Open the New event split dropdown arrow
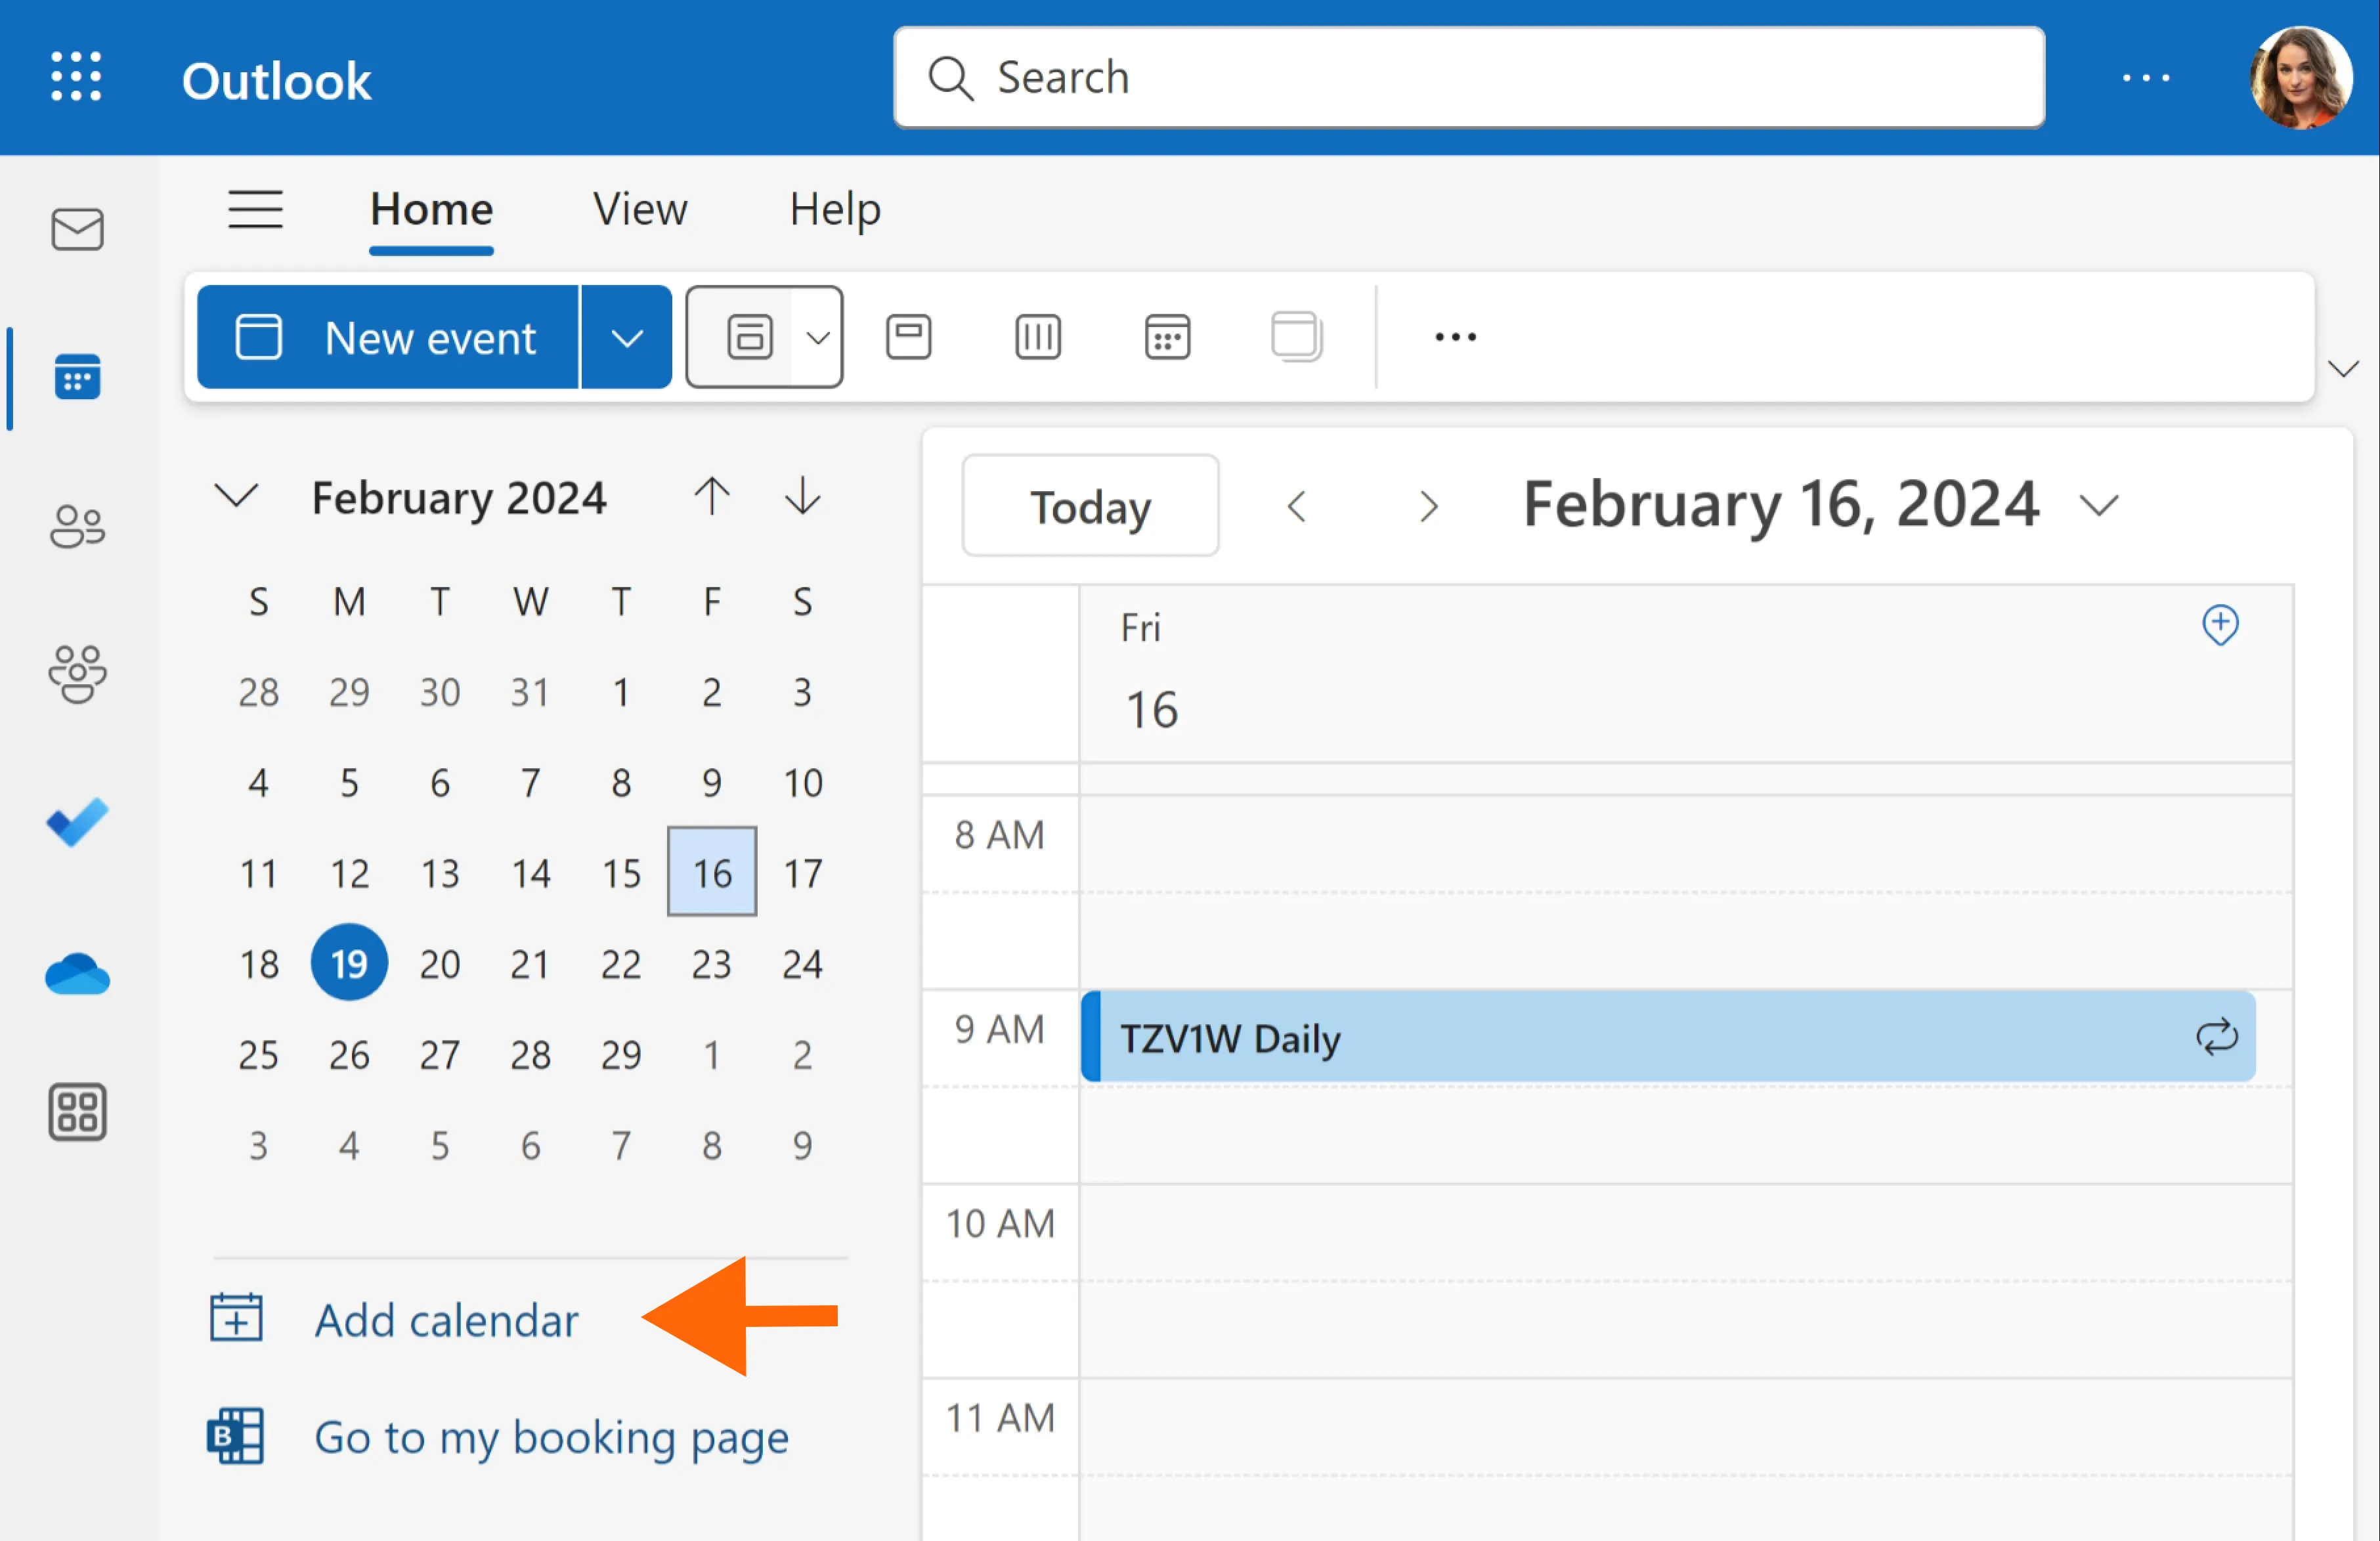The height and width of the screenshot is (1541, 2380). pyautogui.click(x=626, y=337)
